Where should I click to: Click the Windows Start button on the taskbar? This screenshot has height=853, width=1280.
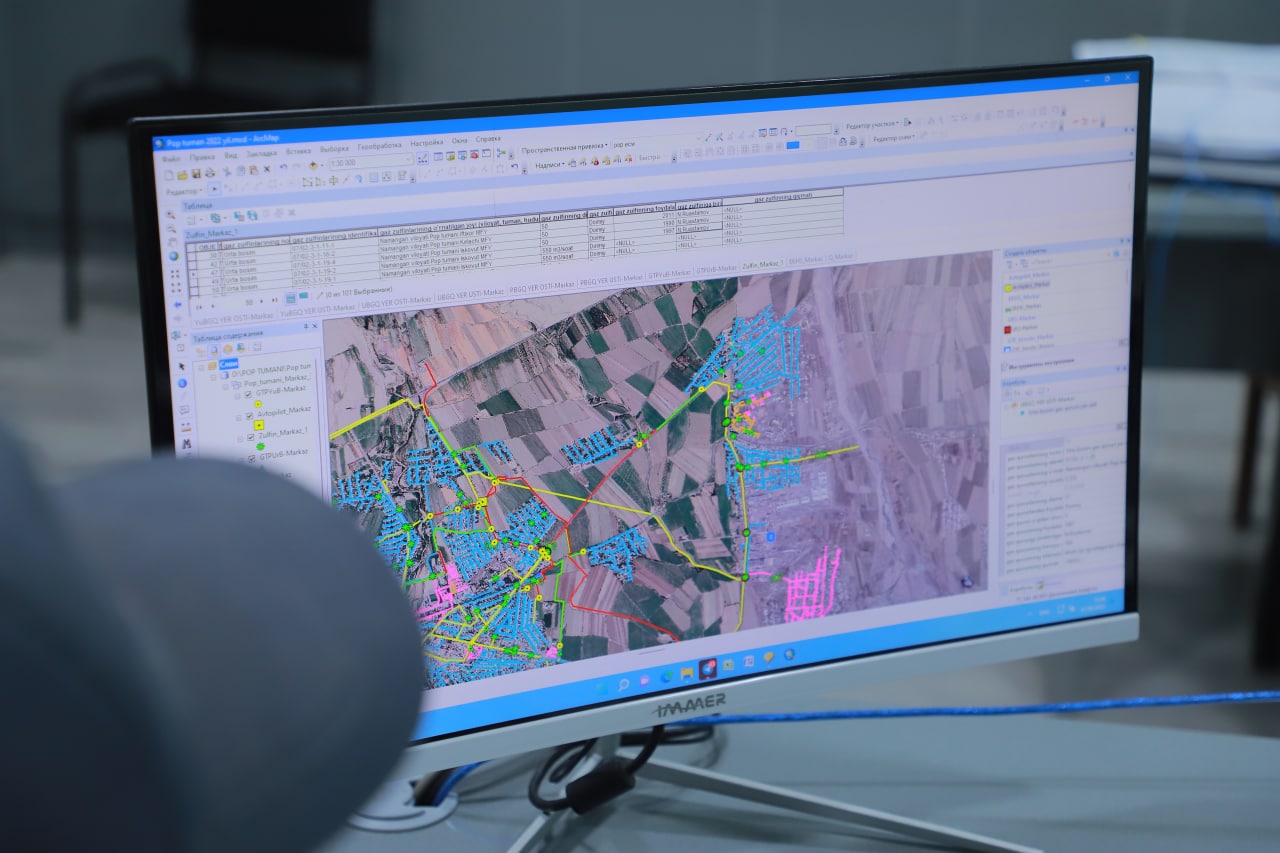[601, 689]
